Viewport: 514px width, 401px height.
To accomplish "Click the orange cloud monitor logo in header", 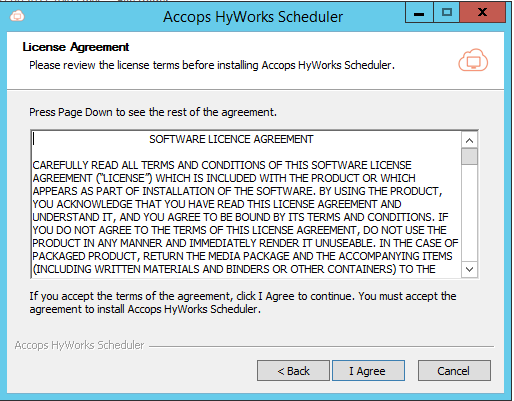I will [473, 60].
